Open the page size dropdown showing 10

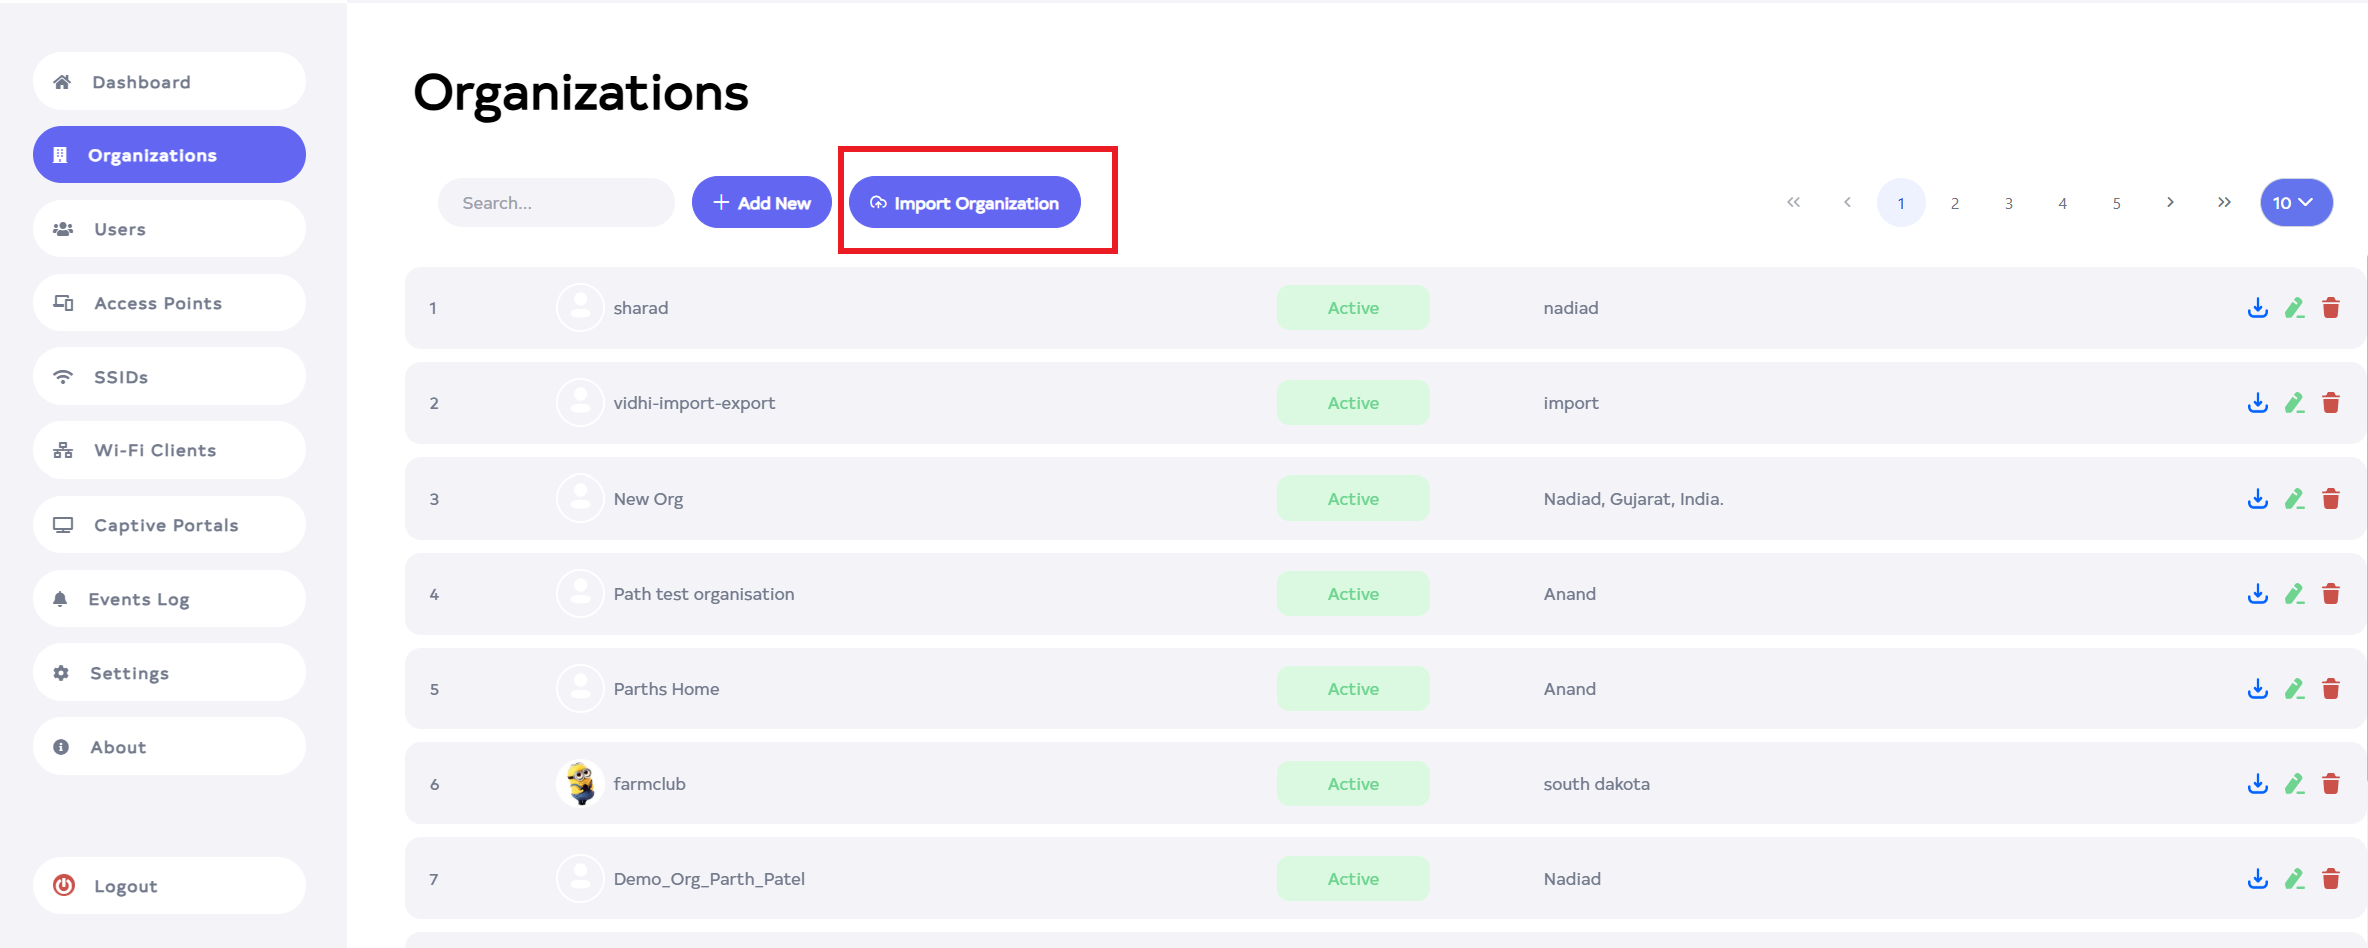[2296, 203]
